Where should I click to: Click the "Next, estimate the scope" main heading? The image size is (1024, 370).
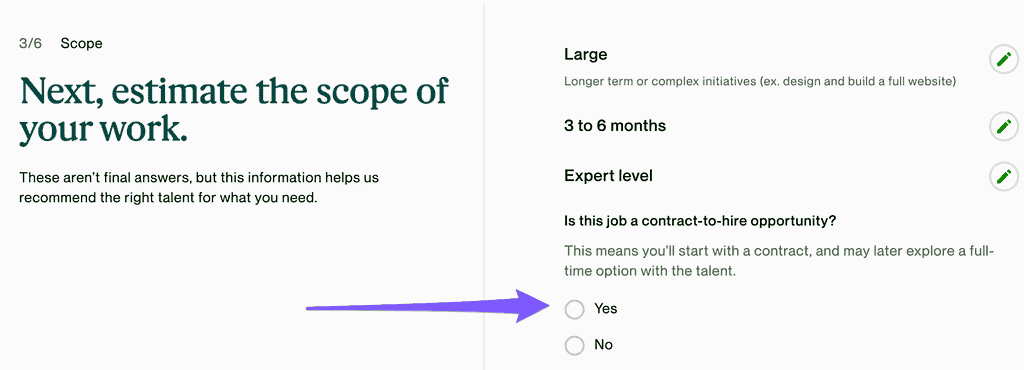tap(234, 110)
